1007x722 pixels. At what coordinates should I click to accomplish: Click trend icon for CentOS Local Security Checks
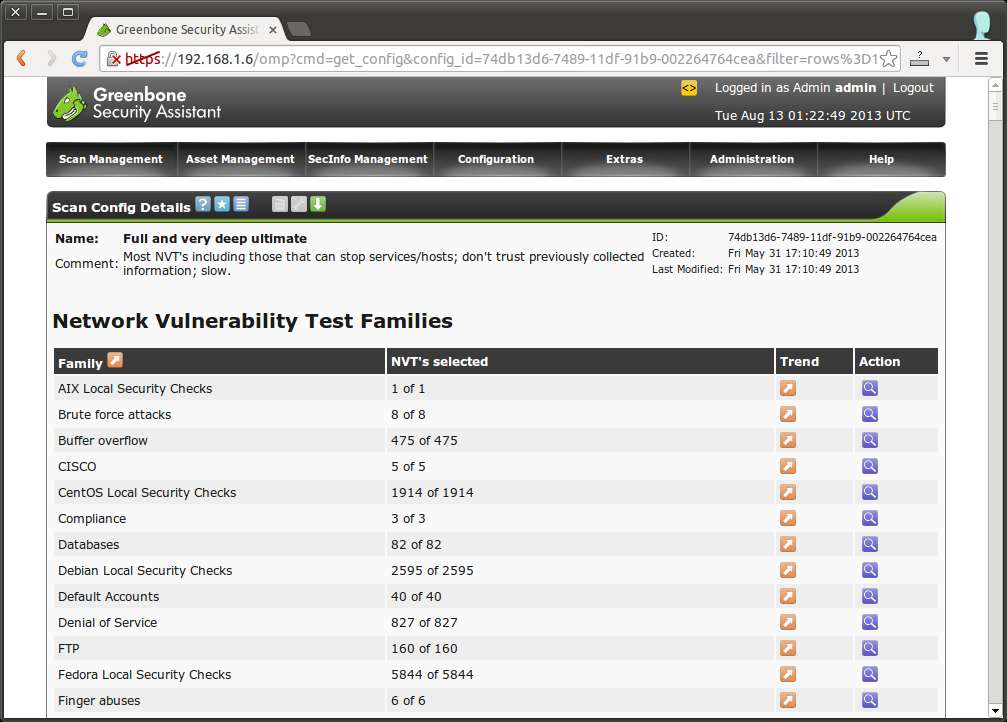click(x=788, y=492)
